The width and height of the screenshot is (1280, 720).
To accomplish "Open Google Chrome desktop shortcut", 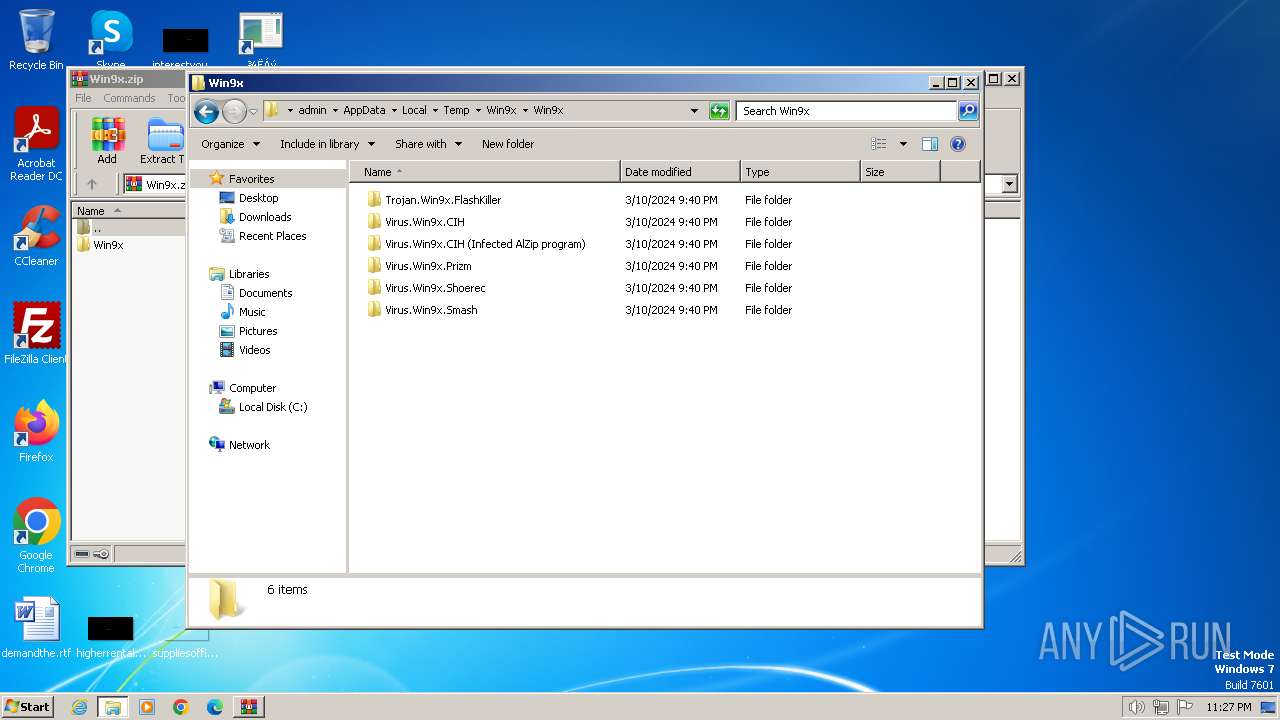I will (36, 536).
